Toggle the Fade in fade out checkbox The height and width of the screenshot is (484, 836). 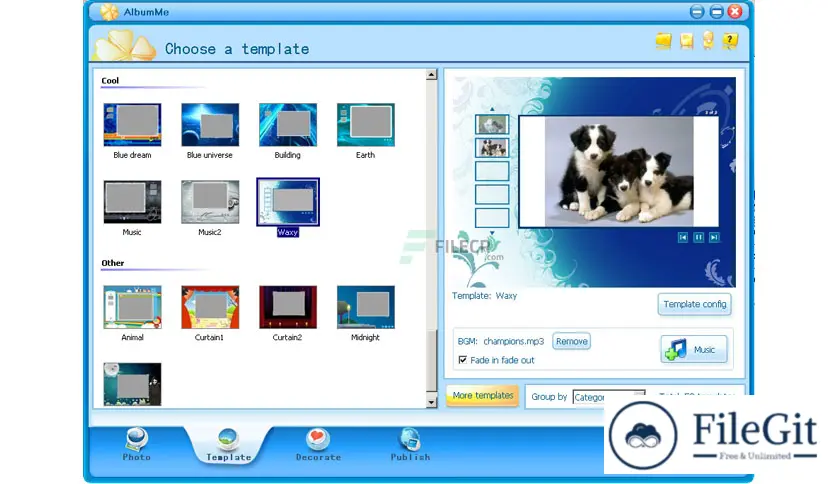coord(463,360)
